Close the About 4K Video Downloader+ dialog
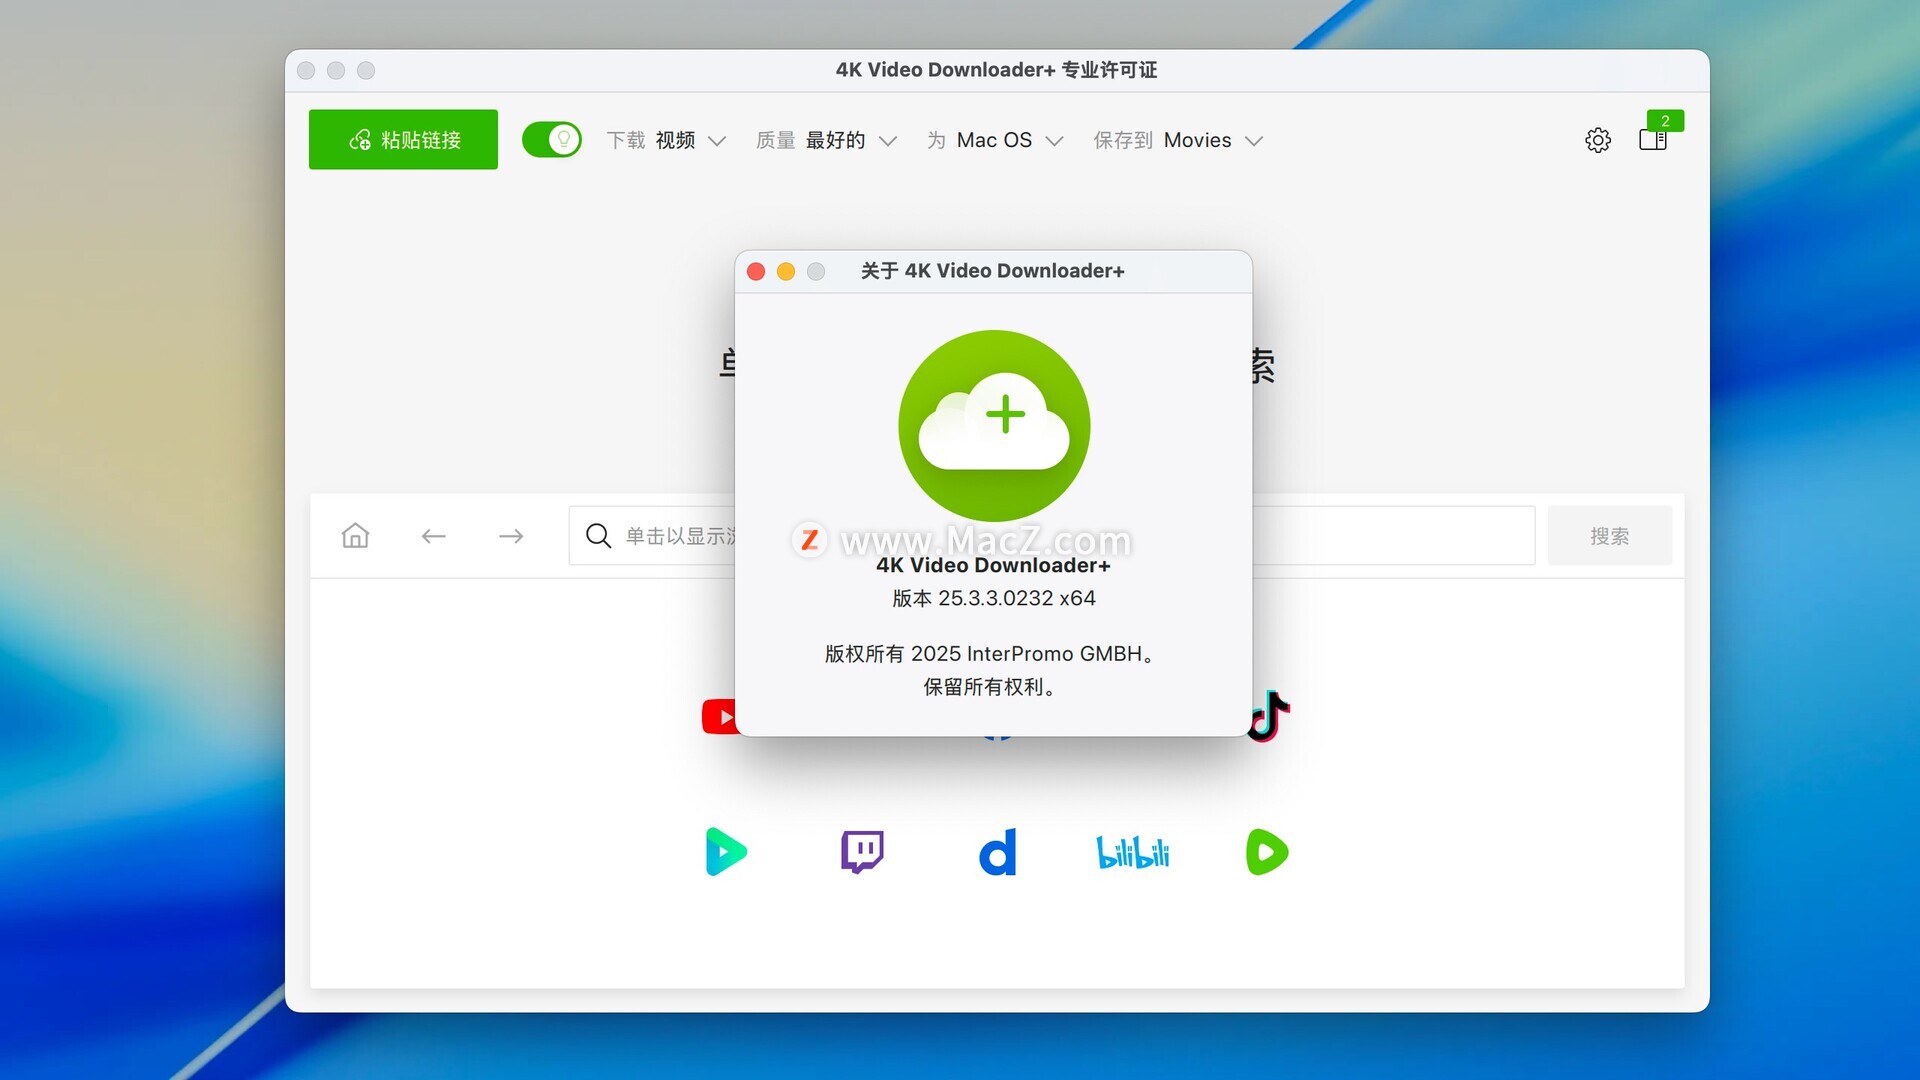Image resolution: width=1920 pixels, height=1080 pixels. [x=756, y=271]
